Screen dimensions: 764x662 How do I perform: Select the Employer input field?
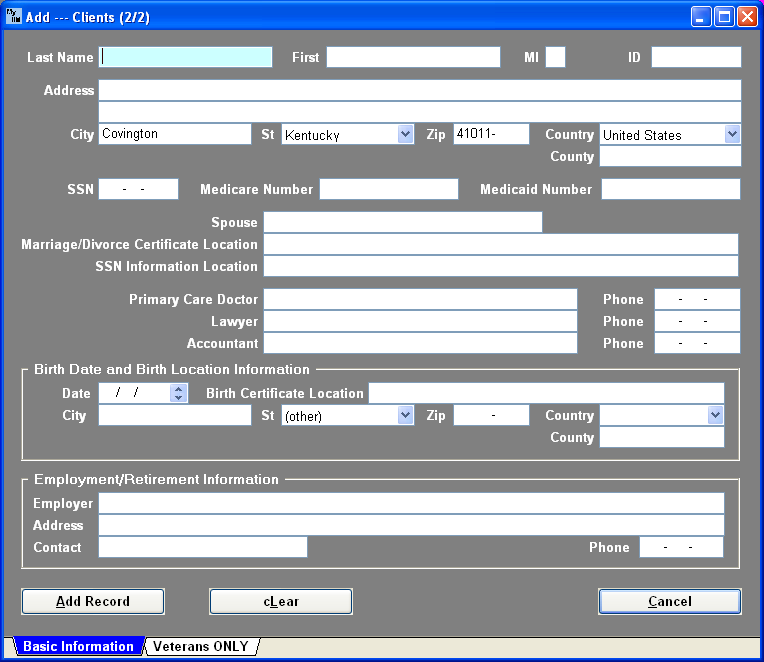410,503
